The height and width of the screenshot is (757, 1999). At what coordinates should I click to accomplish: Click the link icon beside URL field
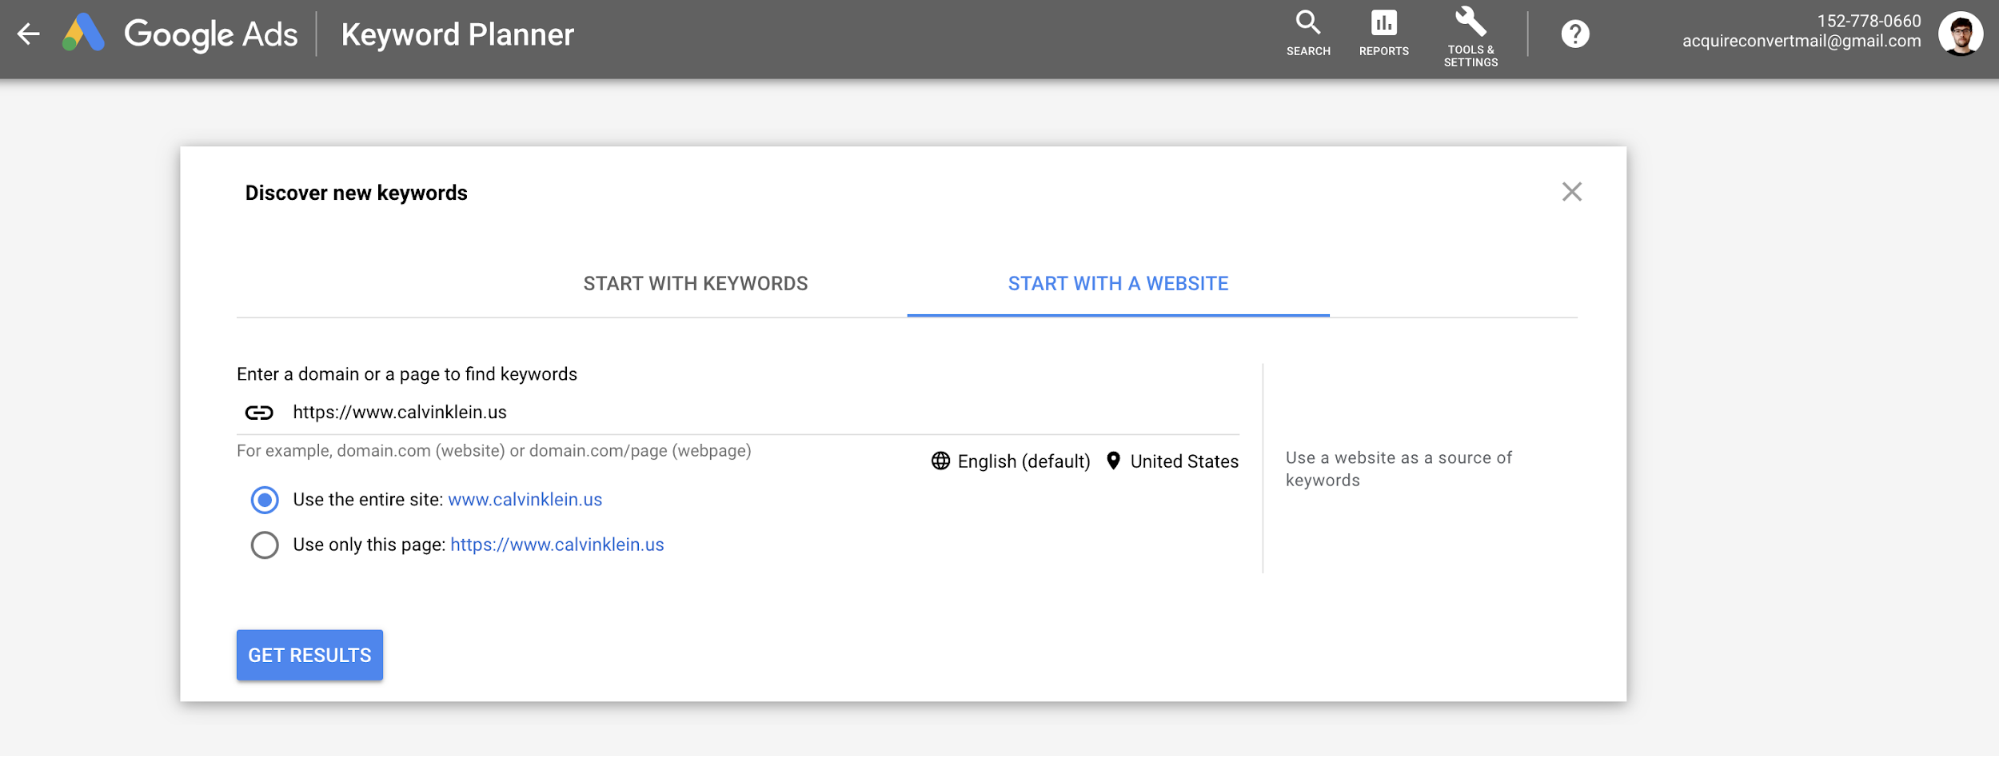point(259,413)
